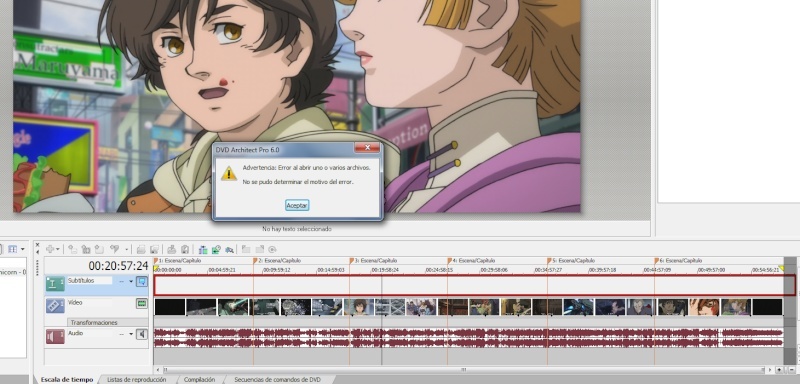
Task: Click the first toolbar icon after the plus dropdown
Action: [x=72, y=249]
